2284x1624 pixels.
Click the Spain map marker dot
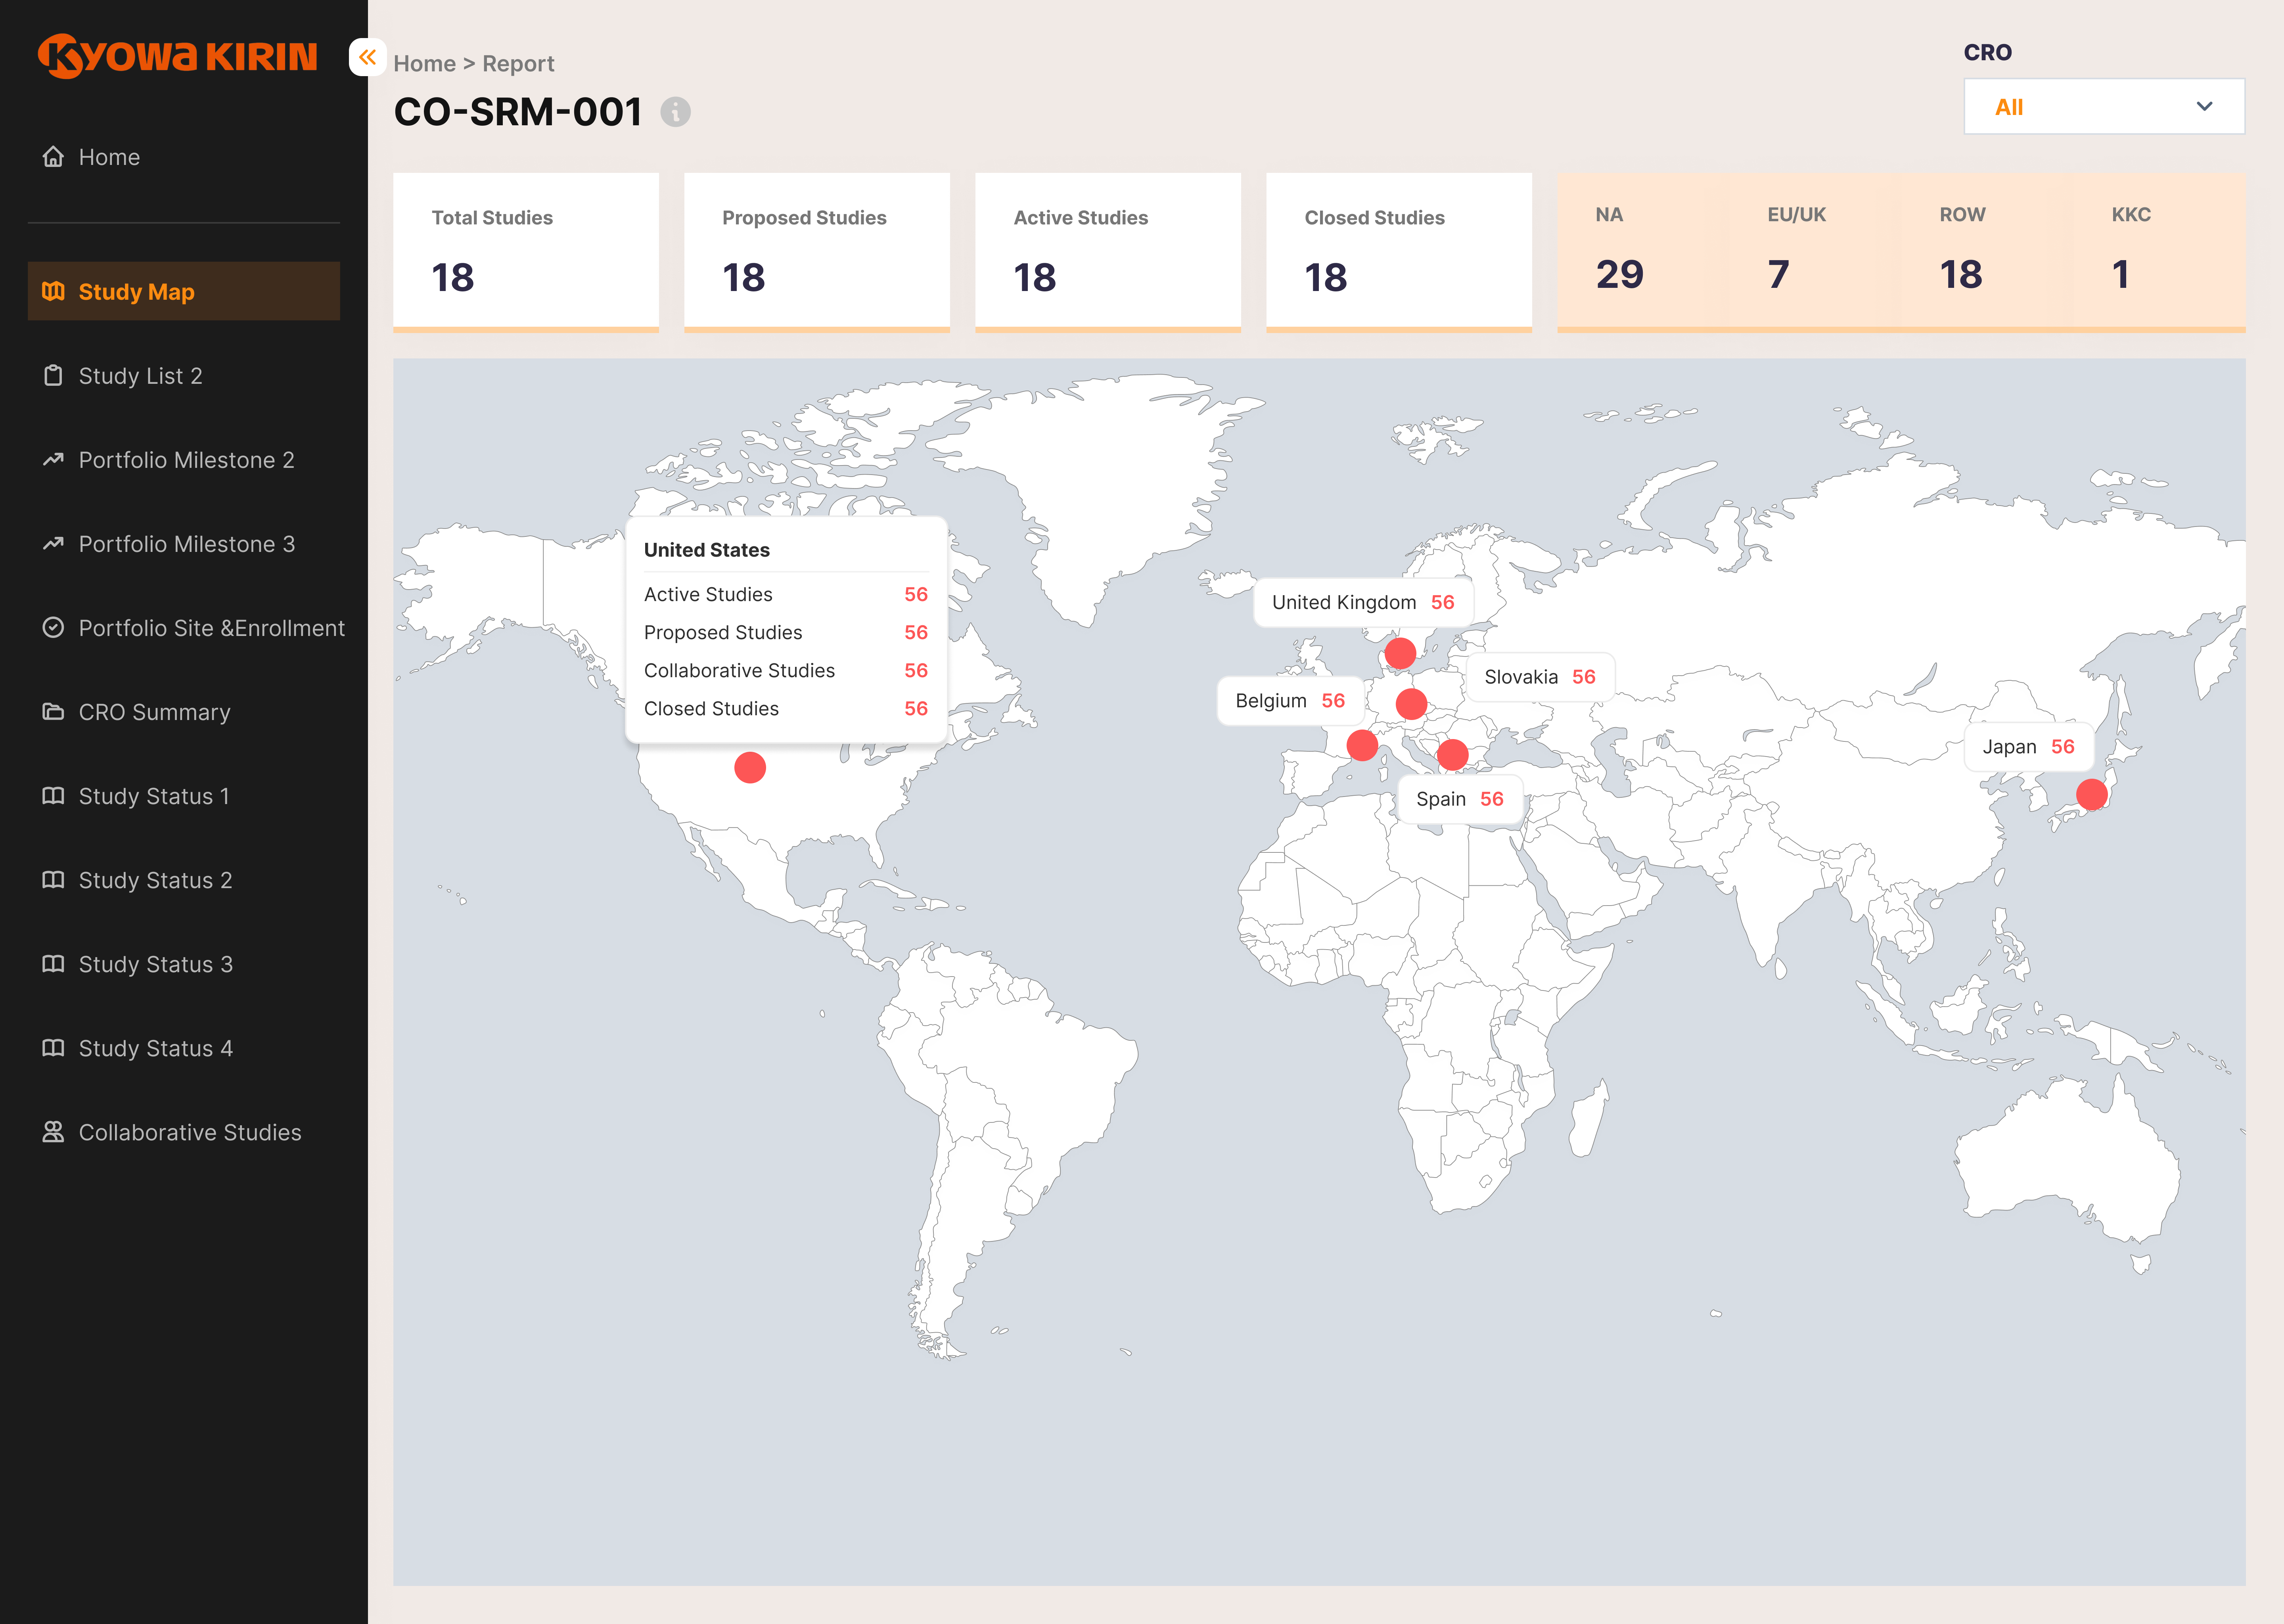point(1452,754)
